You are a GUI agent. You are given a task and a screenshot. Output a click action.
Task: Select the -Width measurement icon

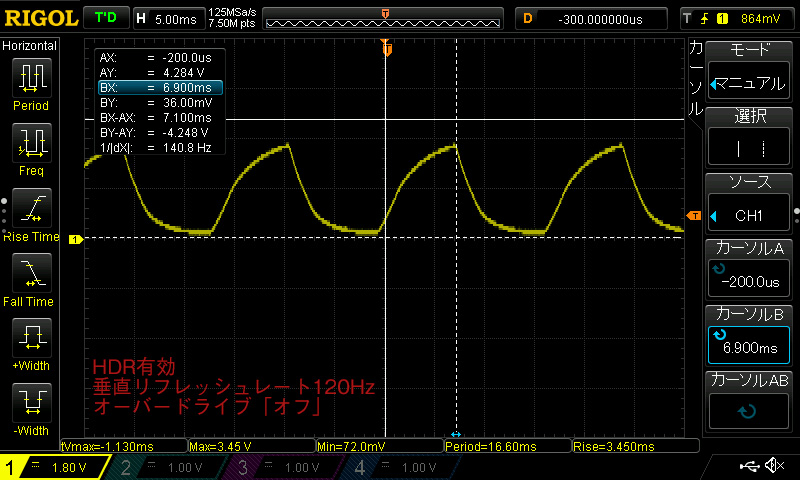point(32,402)
